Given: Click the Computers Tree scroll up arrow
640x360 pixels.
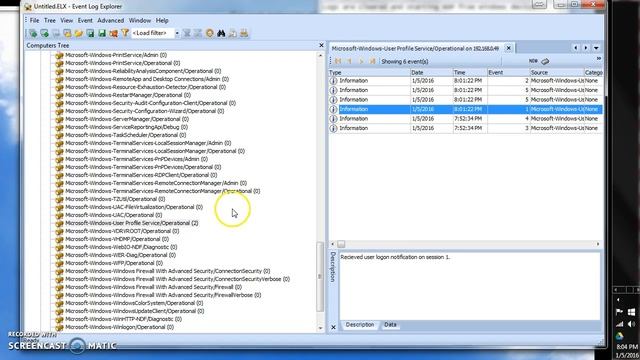Looking at the screenshot, I should [320, 55].
